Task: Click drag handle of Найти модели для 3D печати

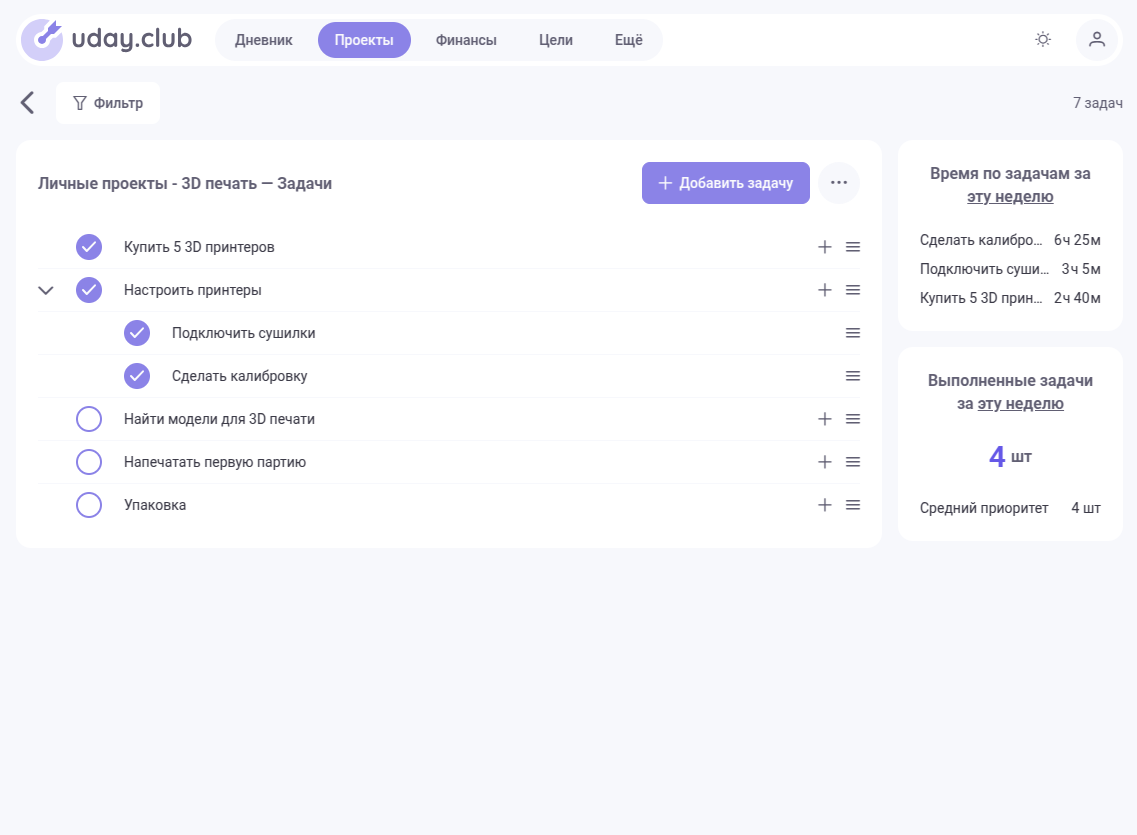Action: pos(853,419)
